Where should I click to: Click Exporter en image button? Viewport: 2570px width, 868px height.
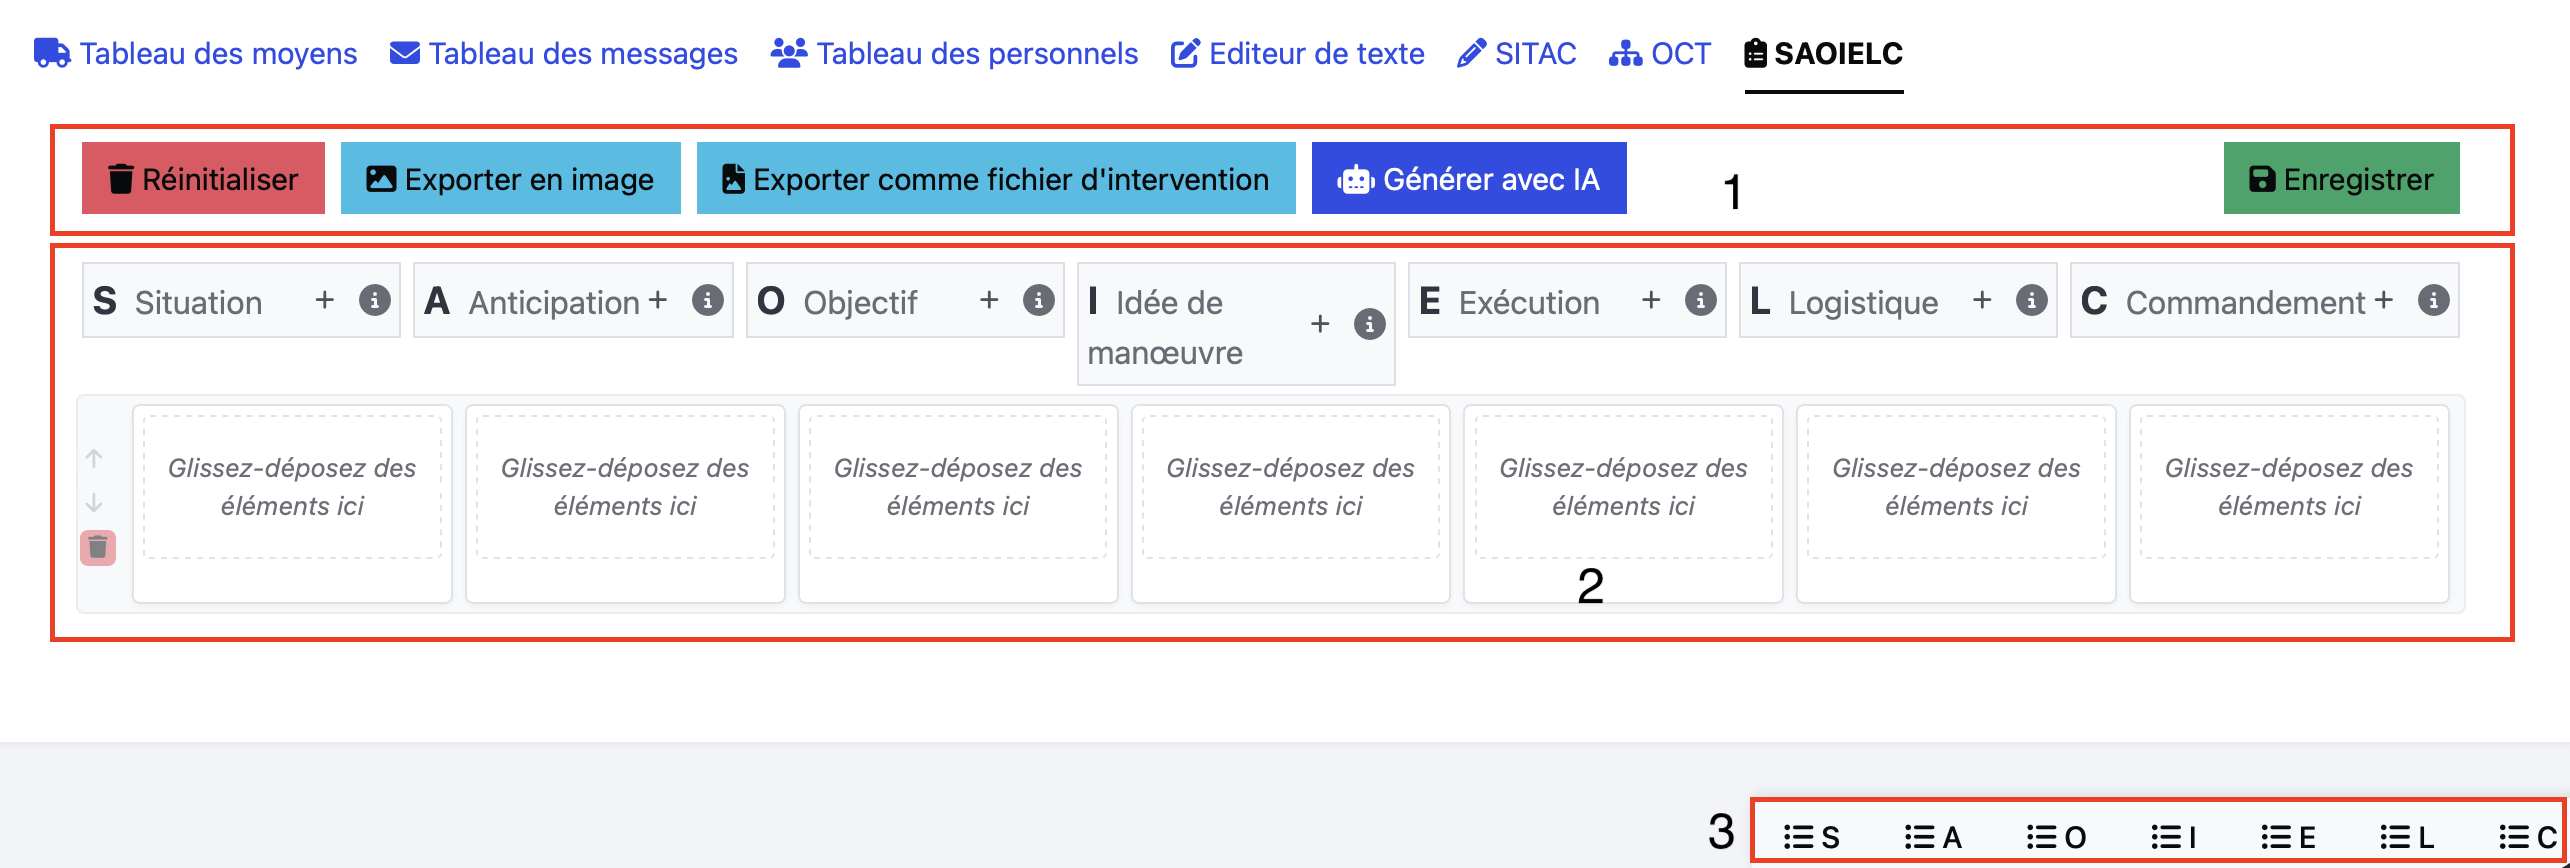(510, 179)
